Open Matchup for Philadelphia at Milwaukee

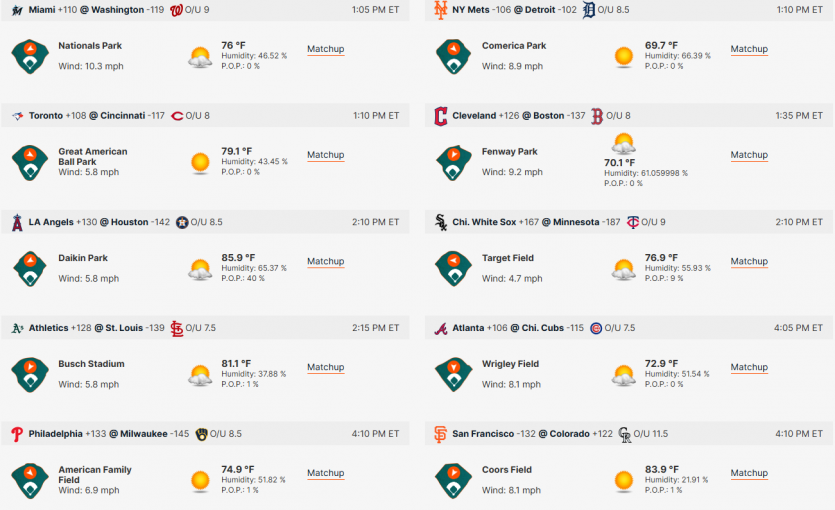pos(325,473)
